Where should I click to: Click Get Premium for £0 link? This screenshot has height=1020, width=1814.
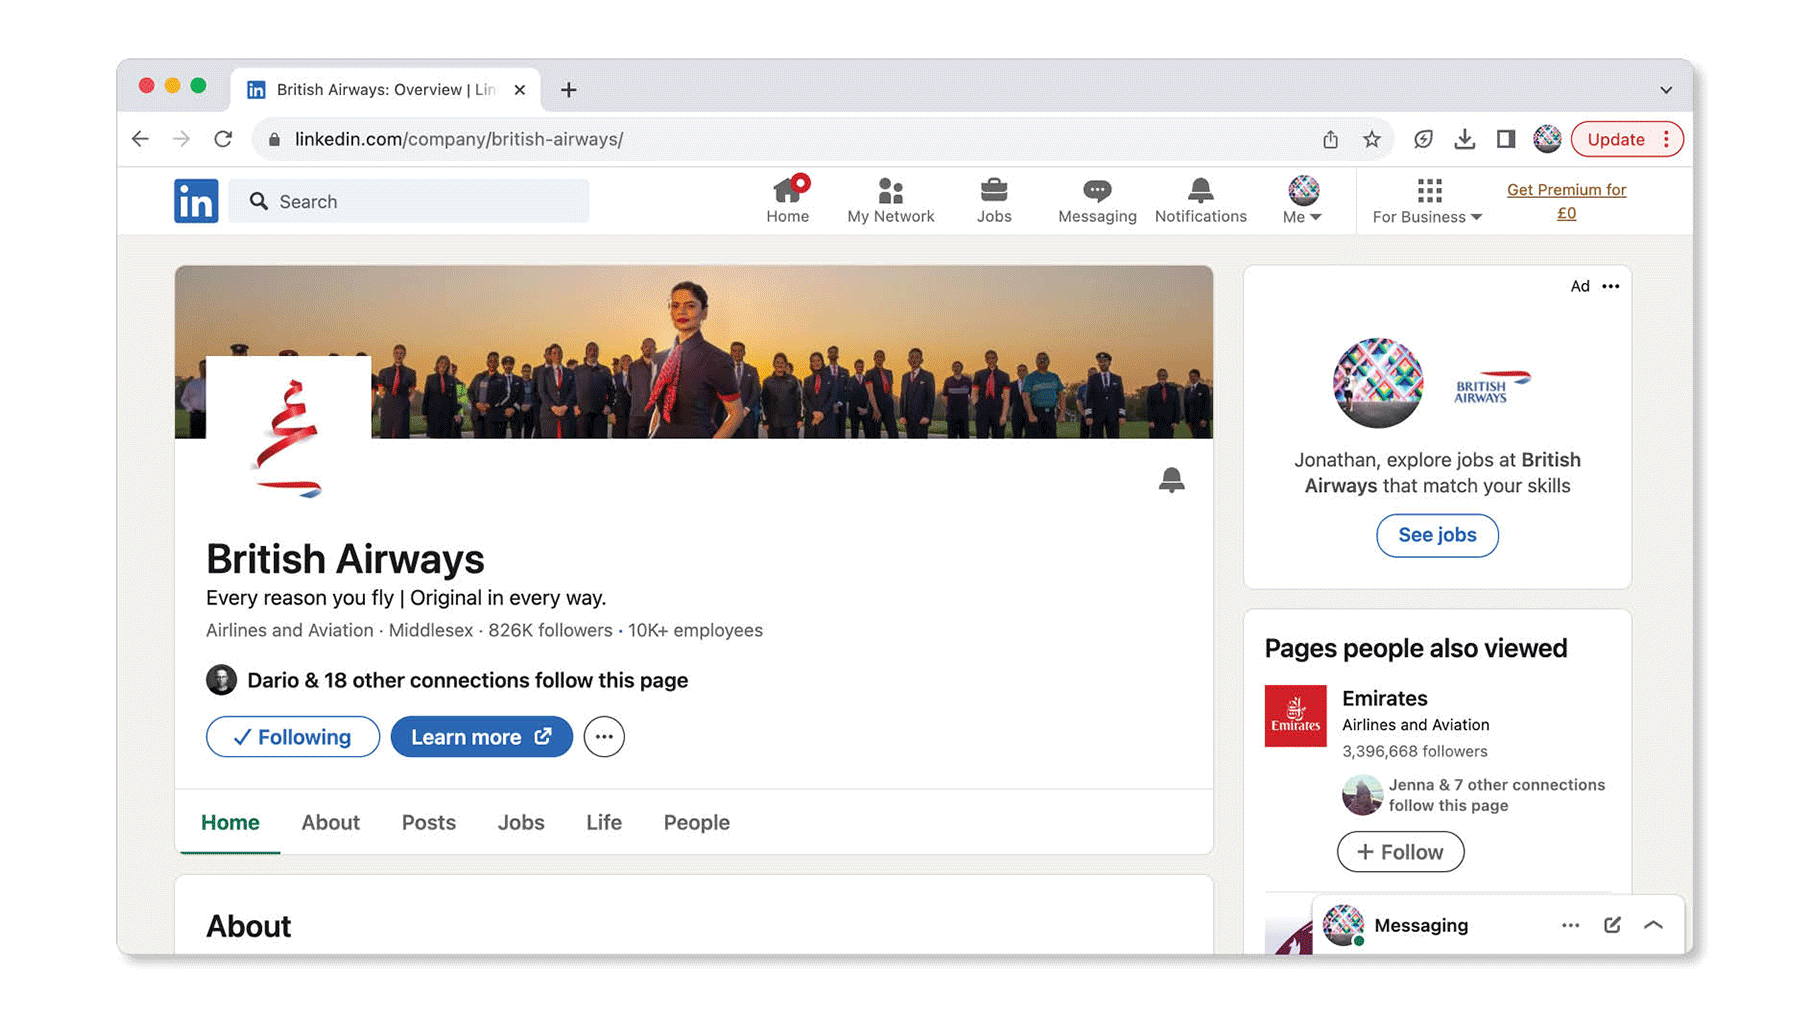[x=1566, y=201]
